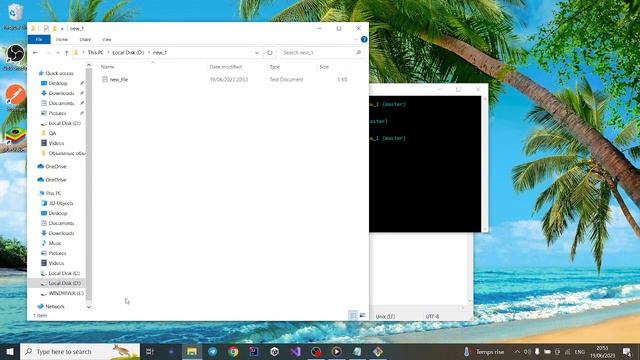Sort files by the Type column
Viewport: 640px width, 360px height.
click(275, 67)
